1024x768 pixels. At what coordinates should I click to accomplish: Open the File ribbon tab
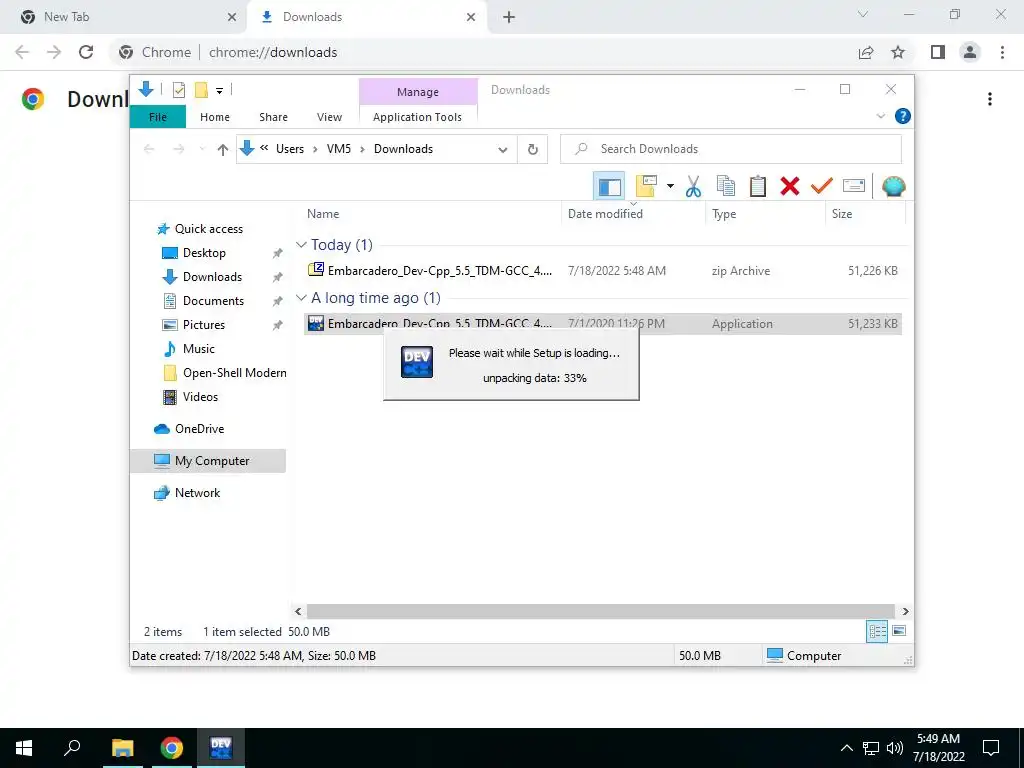pyautogui.click(x=158, y=117)
